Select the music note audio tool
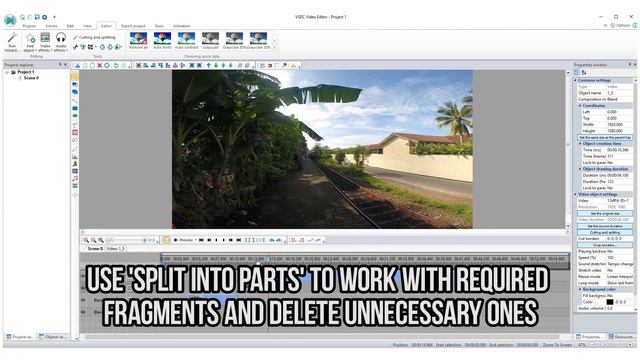The height and width of the screenshot is (360, 640). [x=75, y=178]
